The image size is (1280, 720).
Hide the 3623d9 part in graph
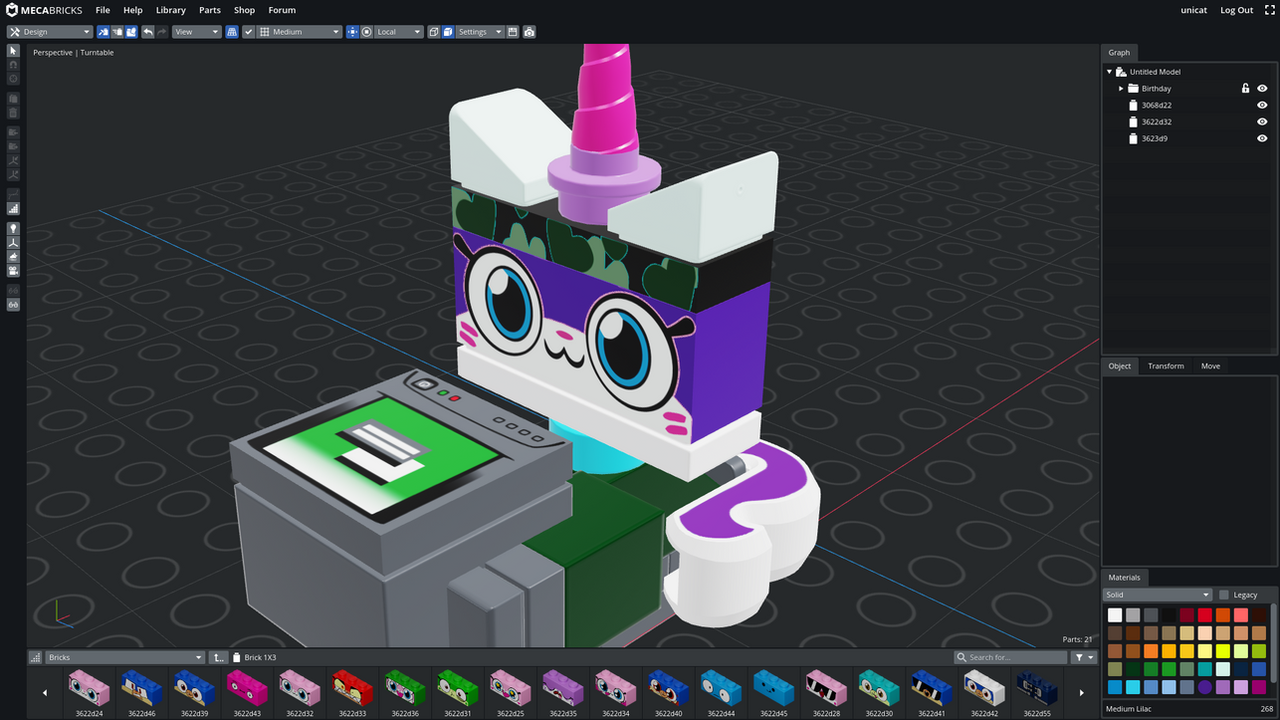coord(1262,138)
